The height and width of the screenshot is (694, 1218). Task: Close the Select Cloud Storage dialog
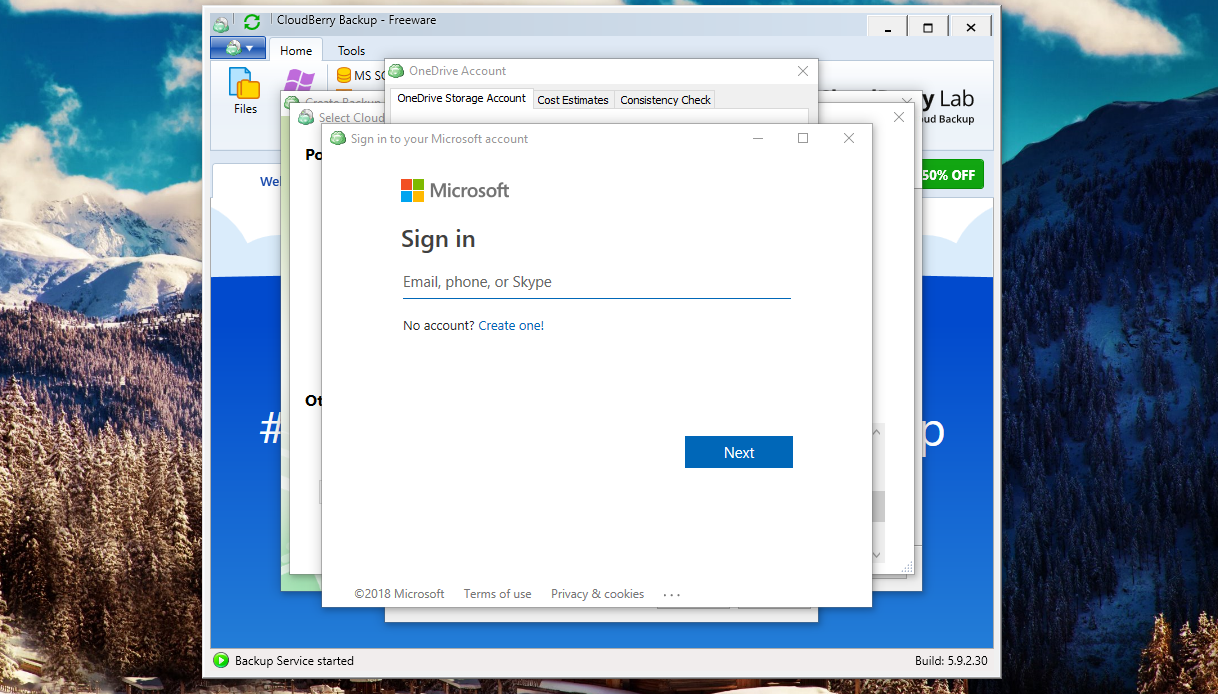[898, 117]
